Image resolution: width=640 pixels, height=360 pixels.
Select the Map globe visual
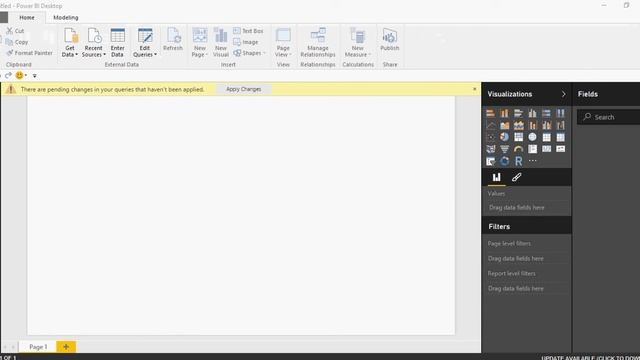(532, 137)
